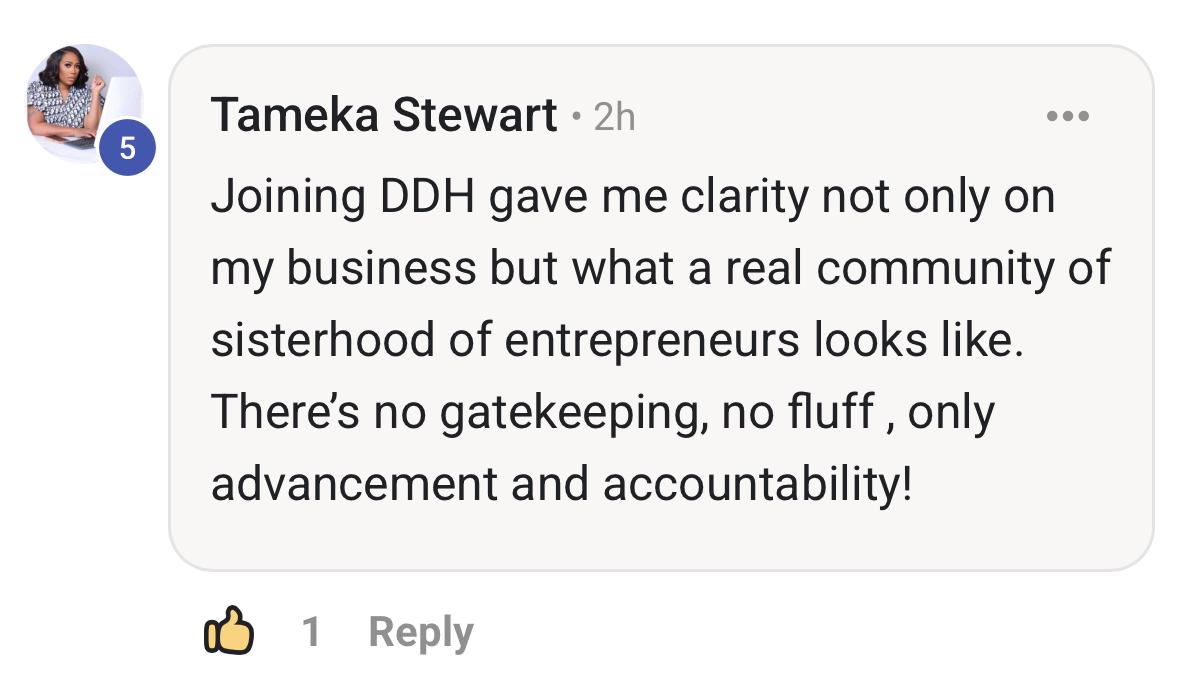Like the comment with the thumbs-up icon

pos(228,631)
